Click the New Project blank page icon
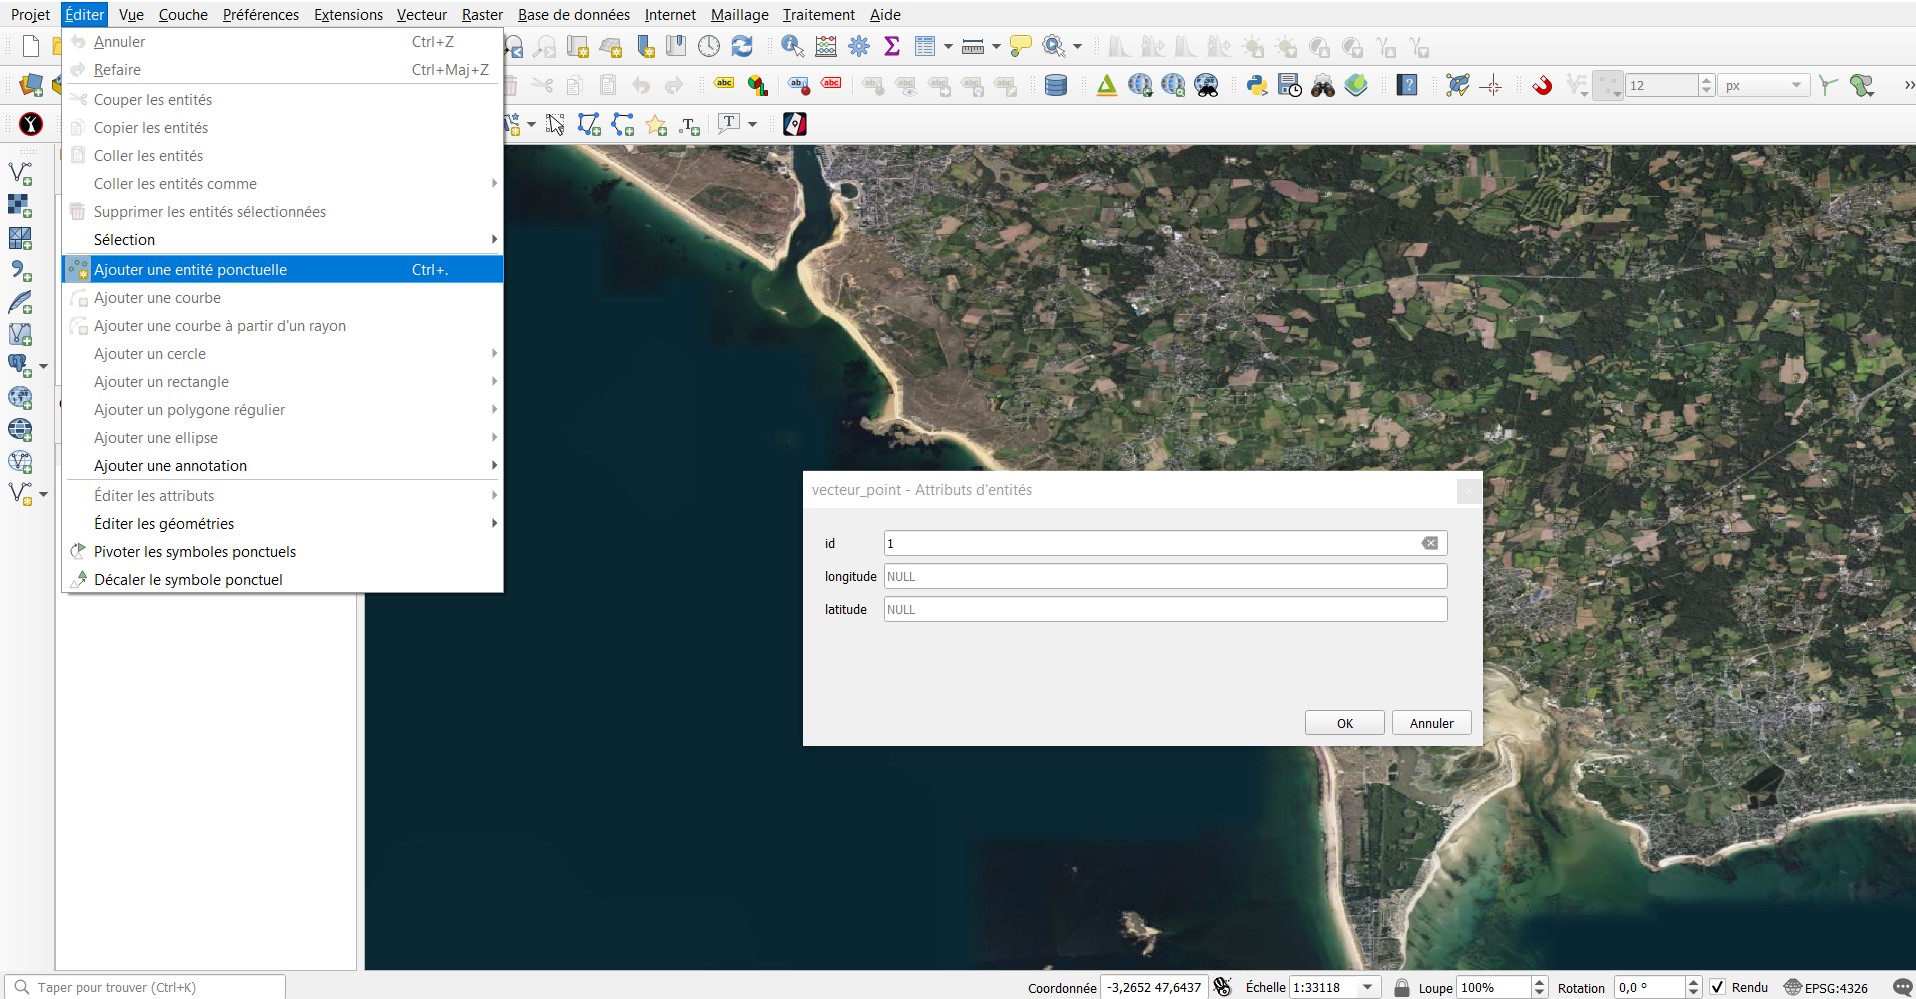The width and height of the screenshot is (1916, 999). [31, 46]
